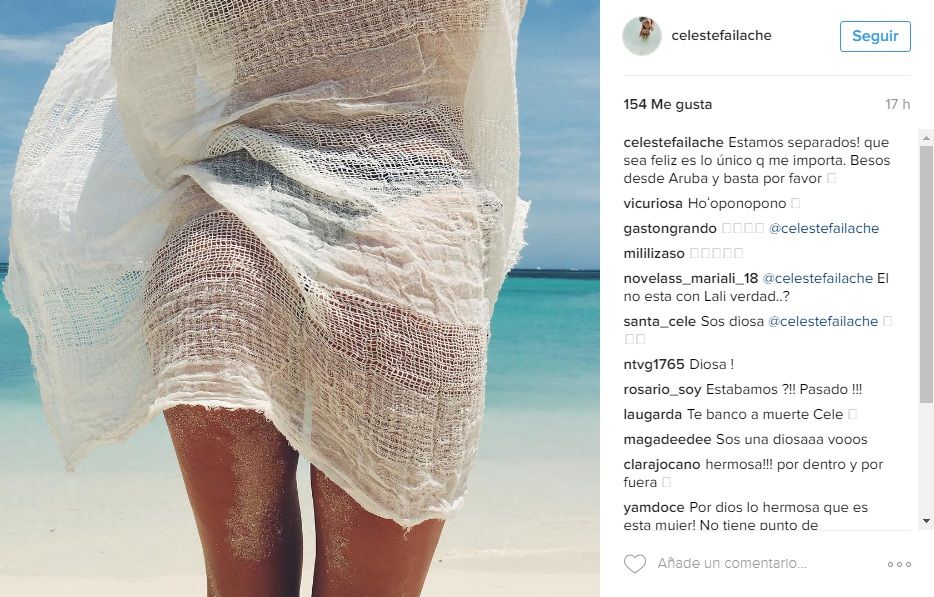Click the celestefailache profile avatar
Viewport: 934px width, 597px height.
pyautogui.click(x=642, y=36)
